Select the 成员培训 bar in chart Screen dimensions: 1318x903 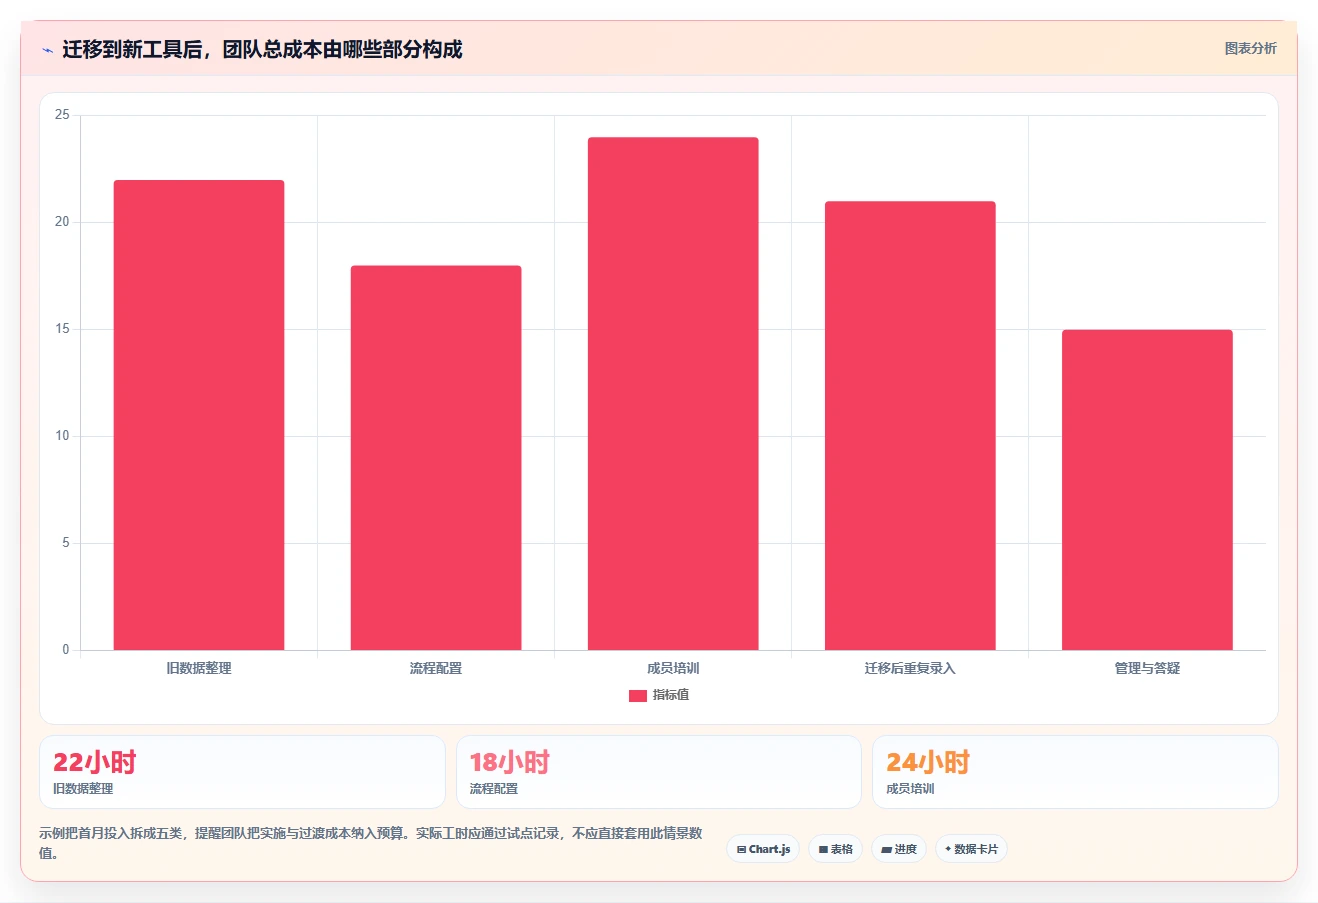pyautogui.click(x=673, y=394)
